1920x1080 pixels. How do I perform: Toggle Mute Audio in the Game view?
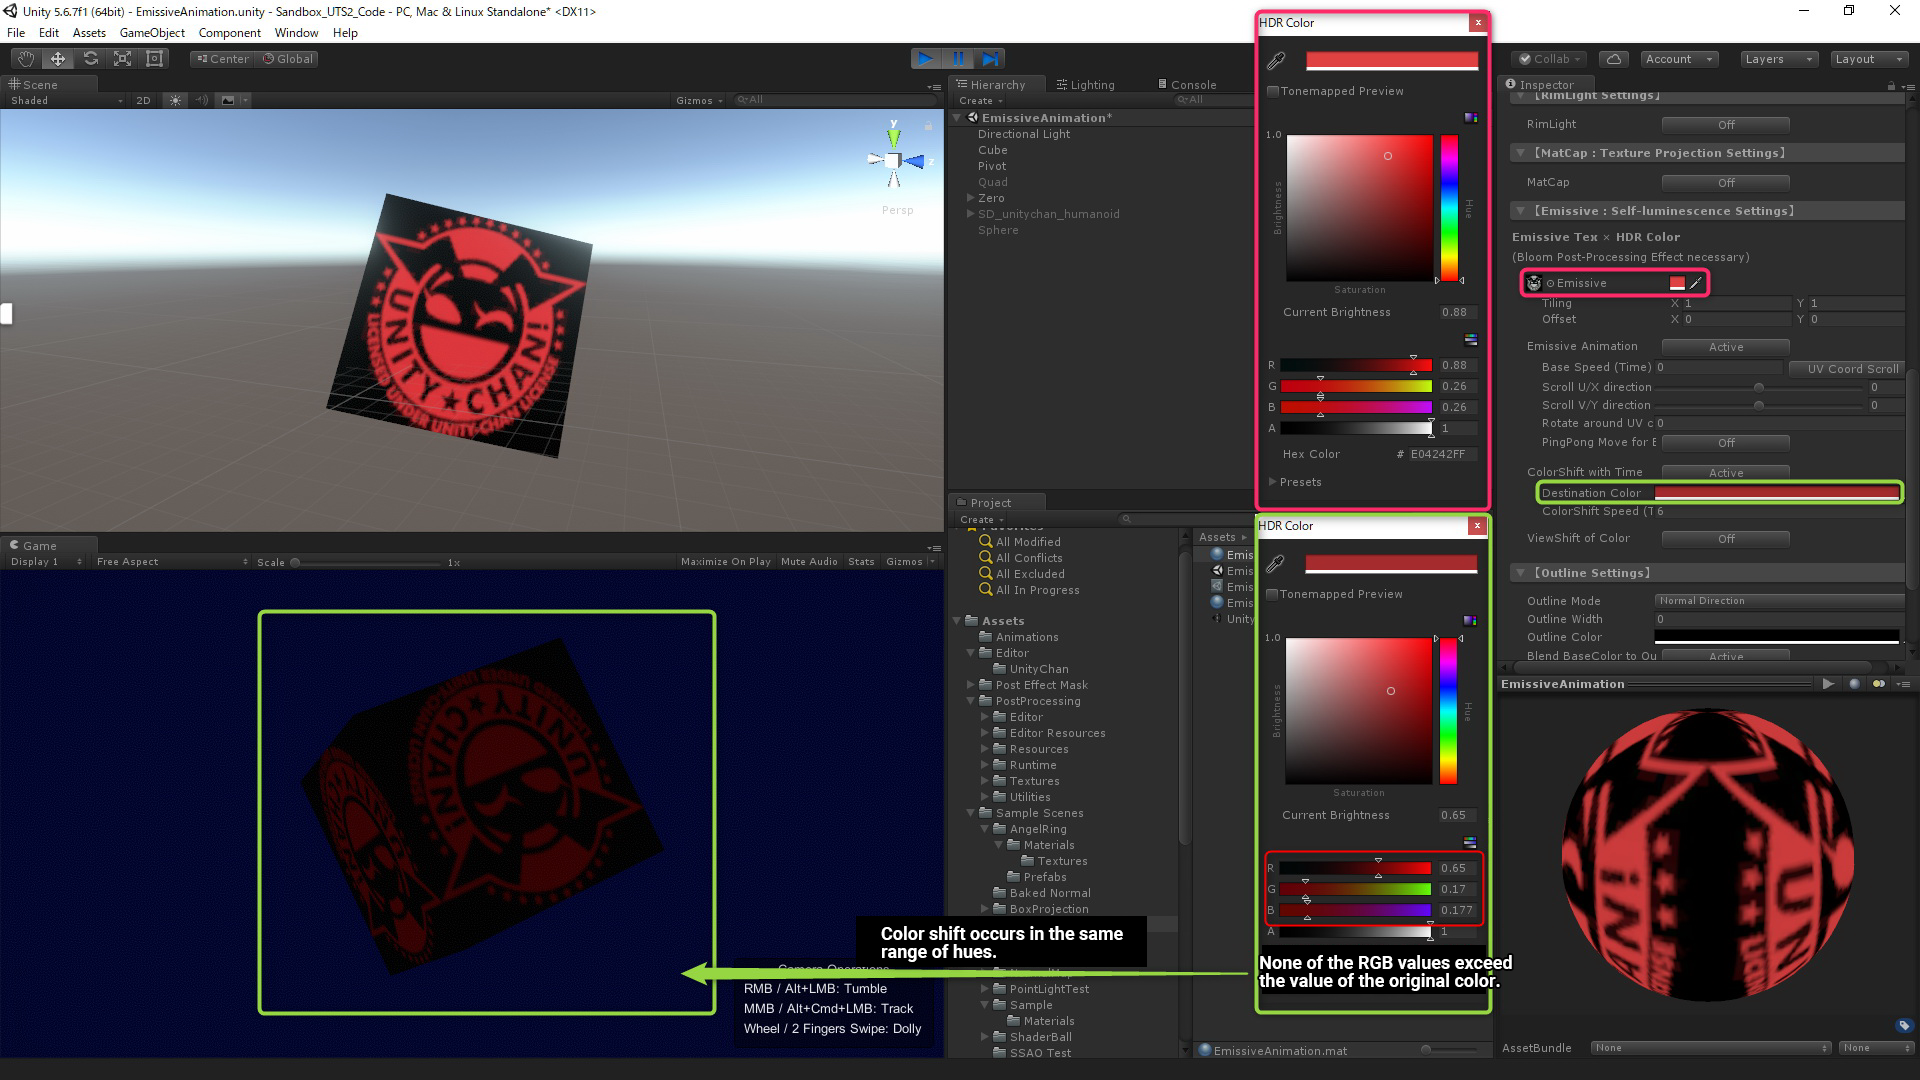(809, 561)
